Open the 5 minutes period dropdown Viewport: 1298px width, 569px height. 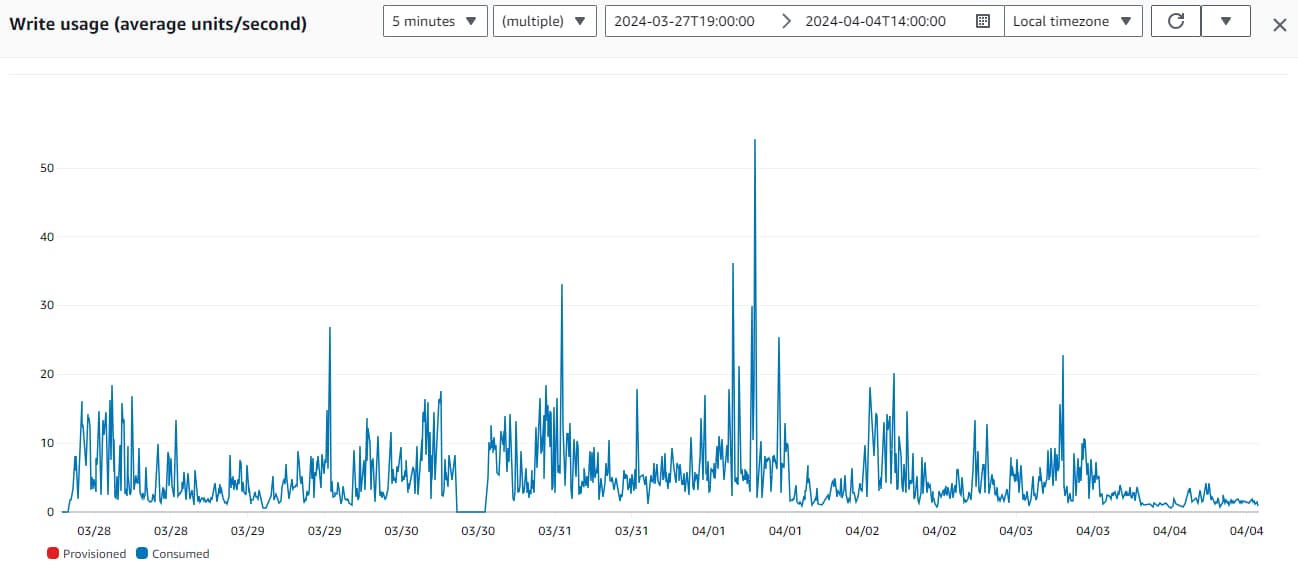point(435,21)
